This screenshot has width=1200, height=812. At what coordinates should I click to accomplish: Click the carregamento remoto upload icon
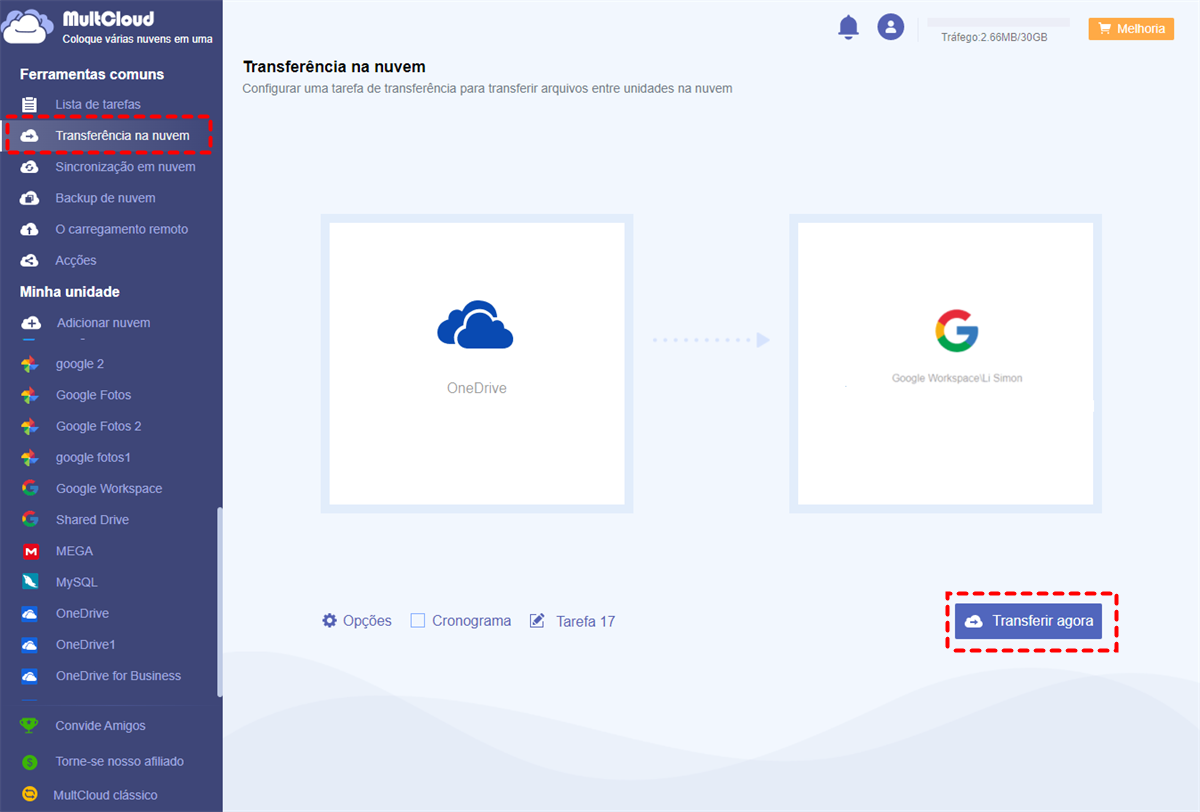click(30, 229)
